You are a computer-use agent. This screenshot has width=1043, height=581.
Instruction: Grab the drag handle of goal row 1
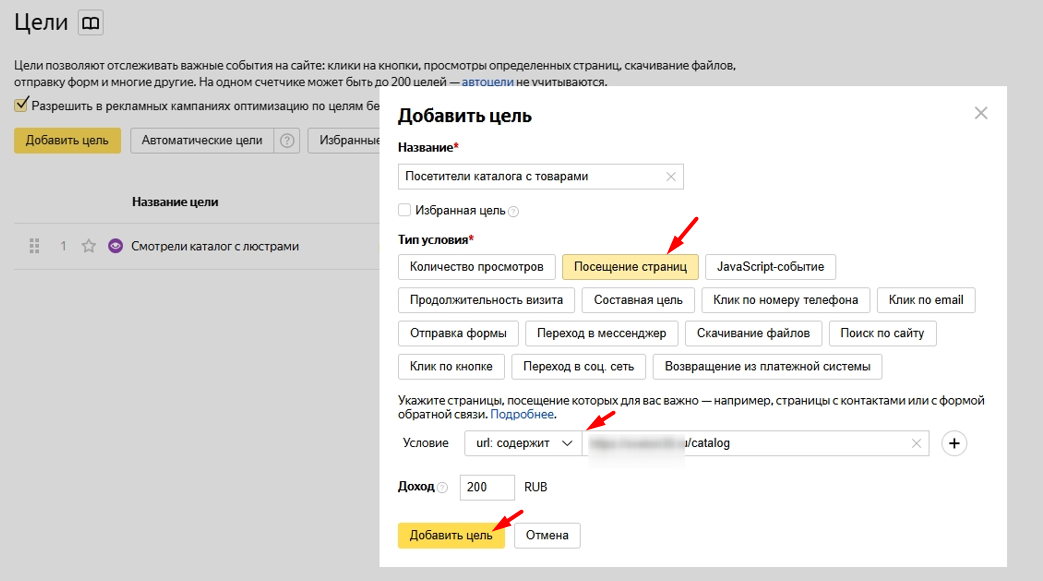(x=35, y=246)
